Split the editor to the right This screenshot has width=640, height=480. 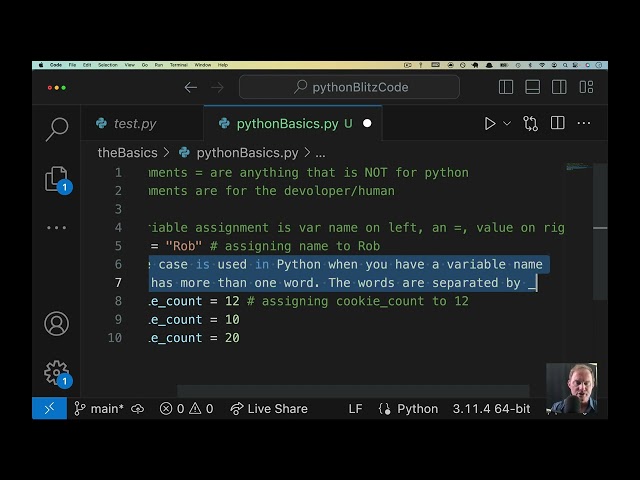[558, 123]
